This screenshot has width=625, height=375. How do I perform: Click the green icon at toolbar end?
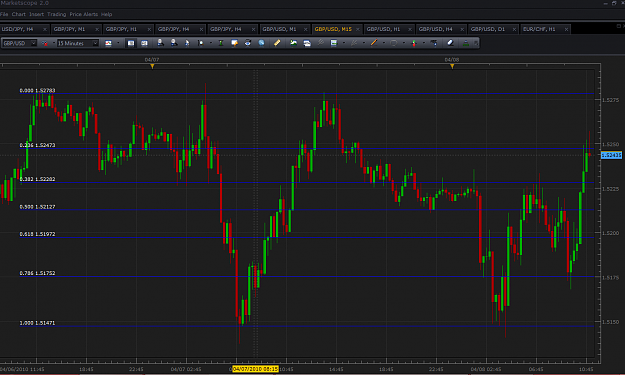tap(466, 43)
